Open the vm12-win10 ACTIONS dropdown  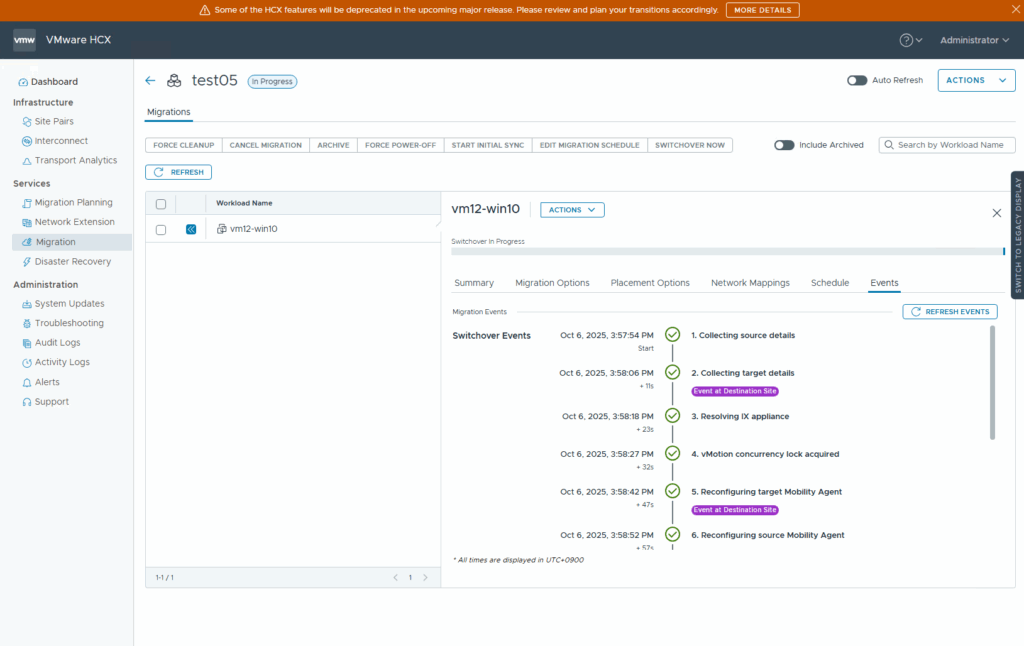(x=572, y=210)
